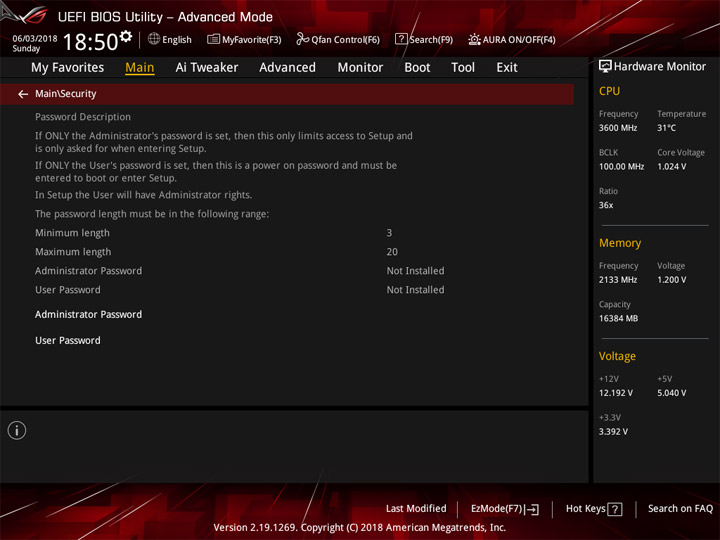Go to the Exit tab
Viewport: 720px width, 540px height.
pyautogui.click(x=507, y=68)
